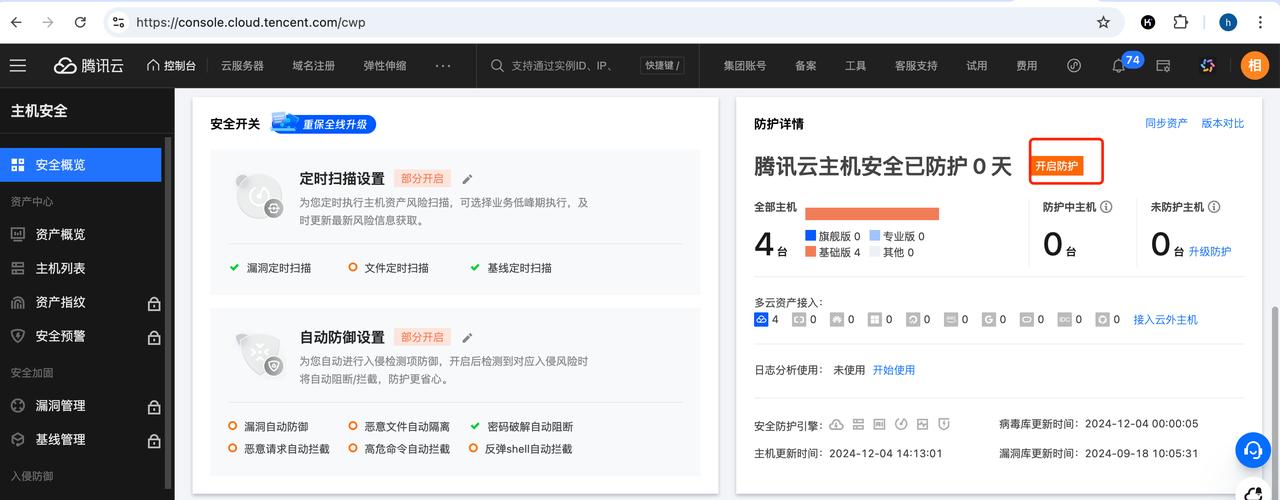Image resolution: width=1280 pixels, height=500 pixels.
Task: Open the account avatar menu
Action: point(1254,66)
